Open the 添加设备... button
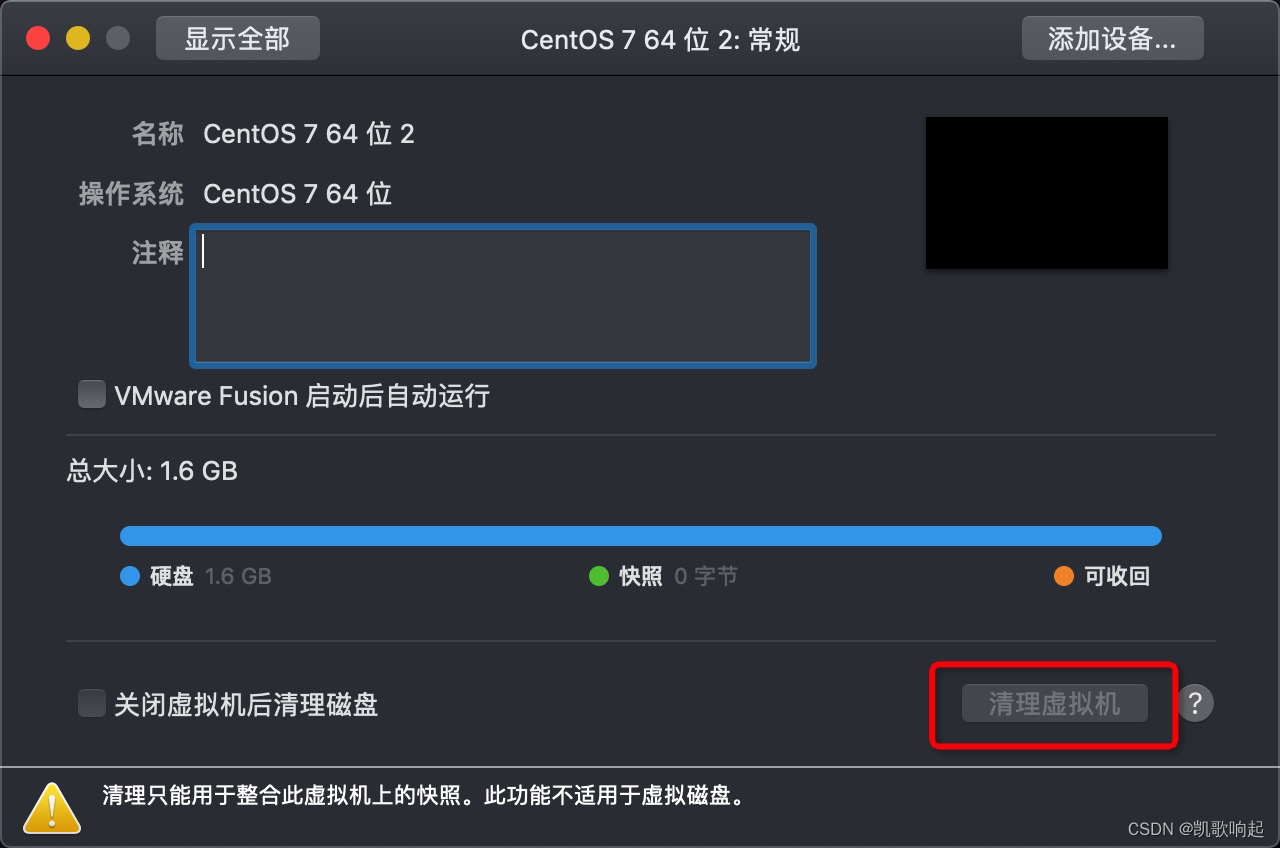This screenshot has height=848, width=1280. pyautogui.click(x=1112, y=39)
